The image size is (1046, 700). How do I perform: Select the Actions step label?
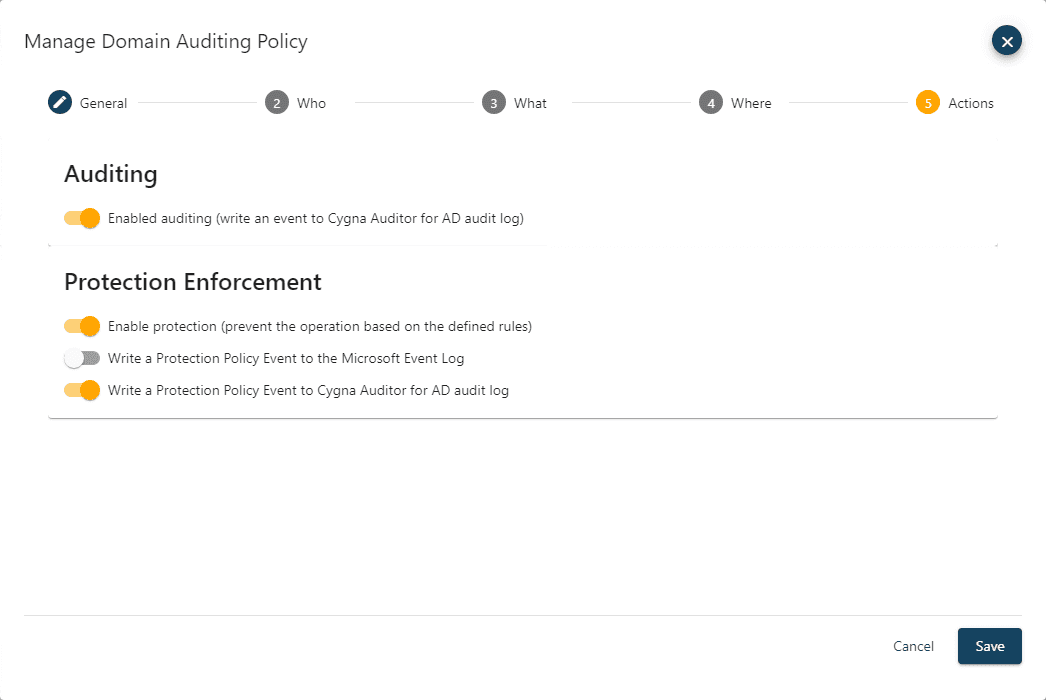[x=970, y=103]
